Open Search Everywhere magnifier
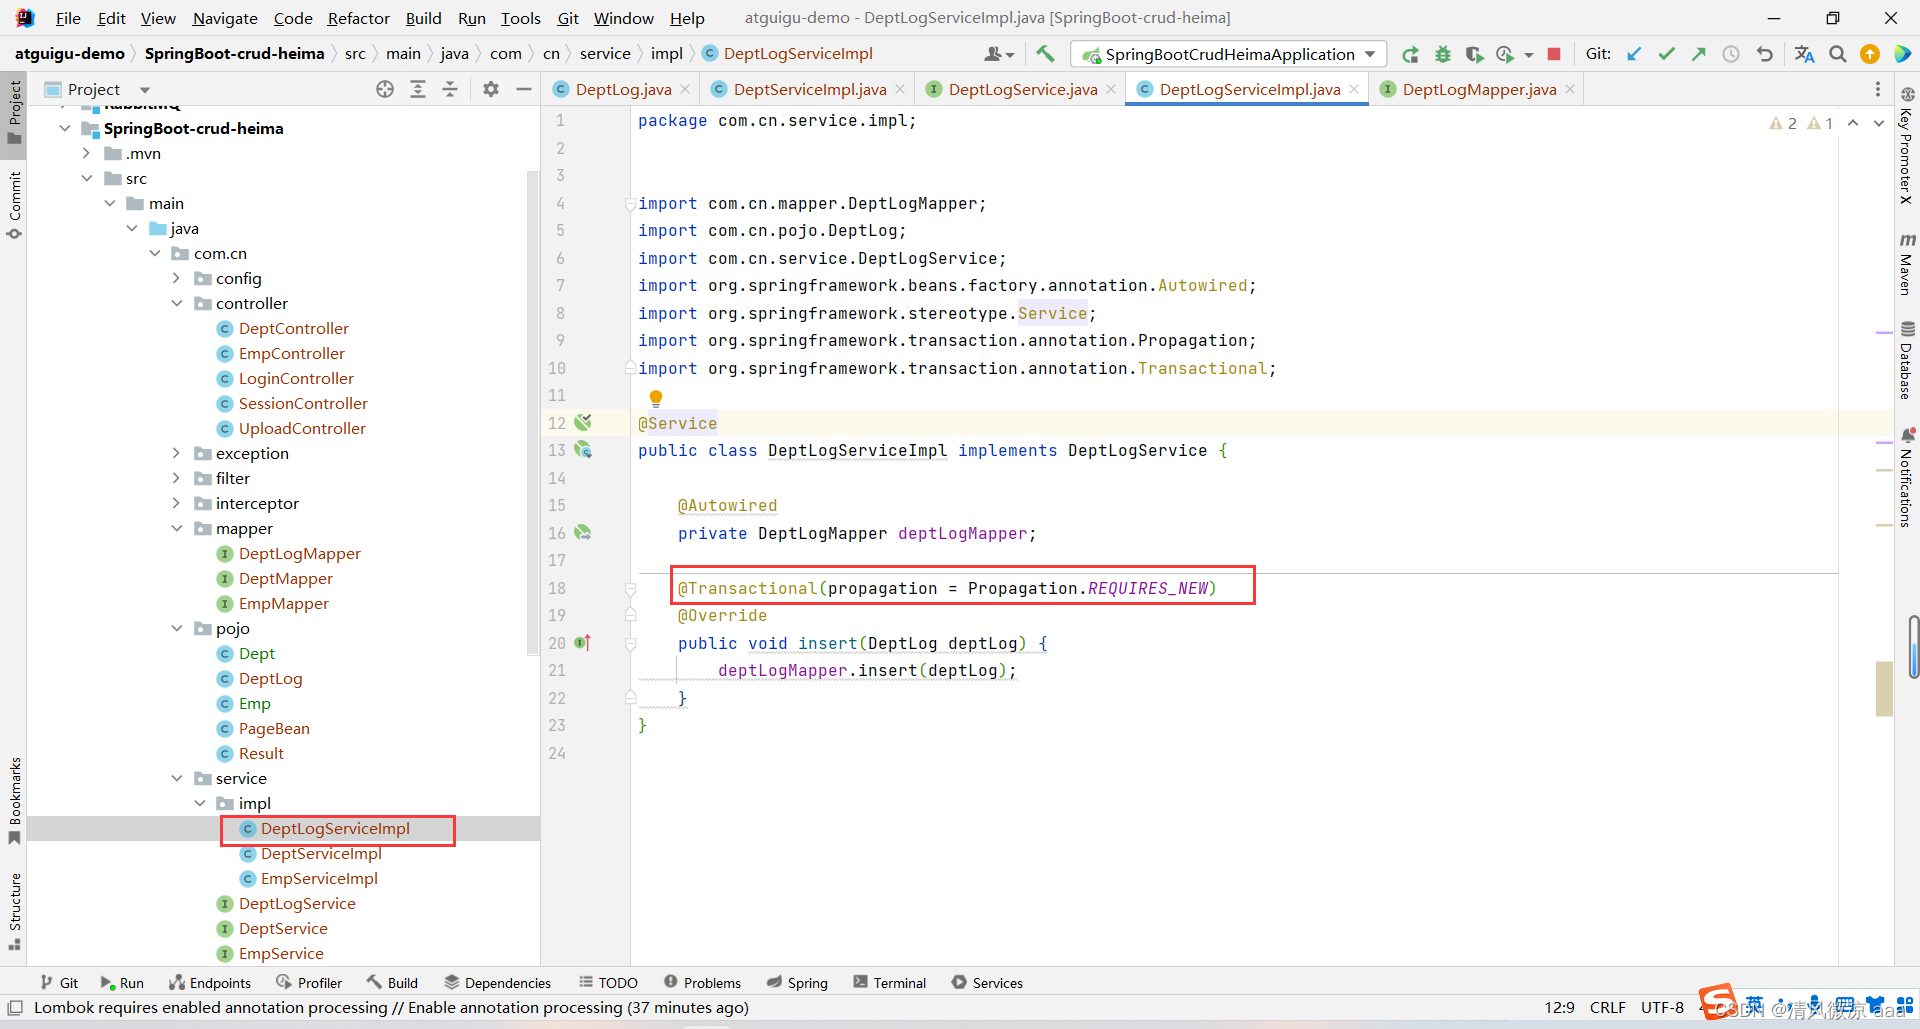 [x=1837, y=54]
